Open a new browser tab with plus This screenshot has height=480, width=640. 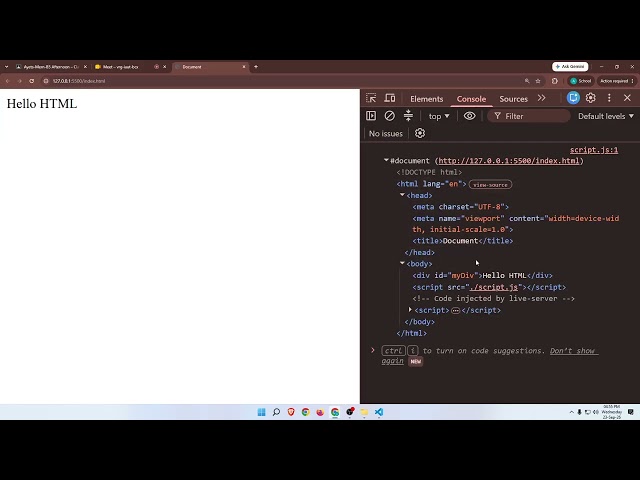[x=256, y=67]
